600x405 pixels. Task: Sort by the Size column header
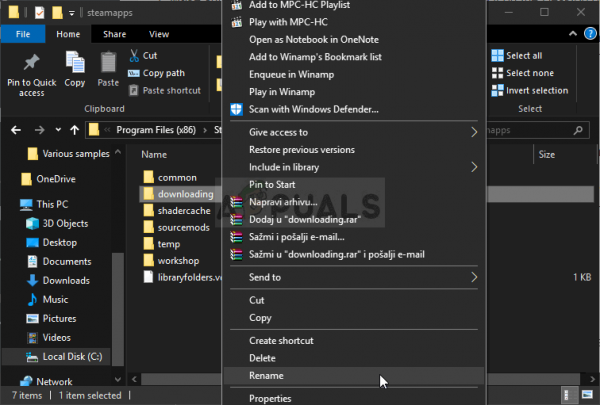pos(547,155)
